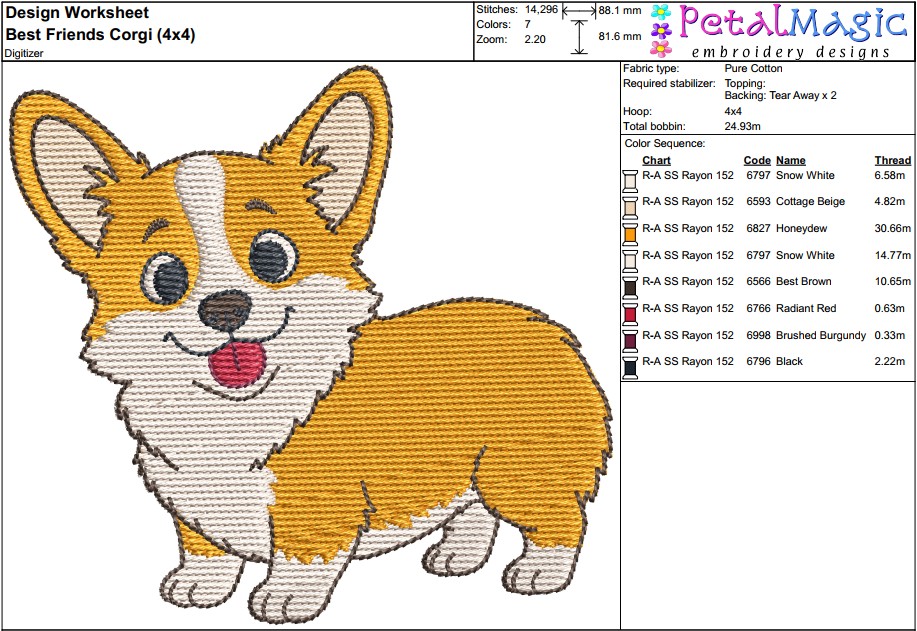Click the 'Black' color name

[x=790, y=361]
